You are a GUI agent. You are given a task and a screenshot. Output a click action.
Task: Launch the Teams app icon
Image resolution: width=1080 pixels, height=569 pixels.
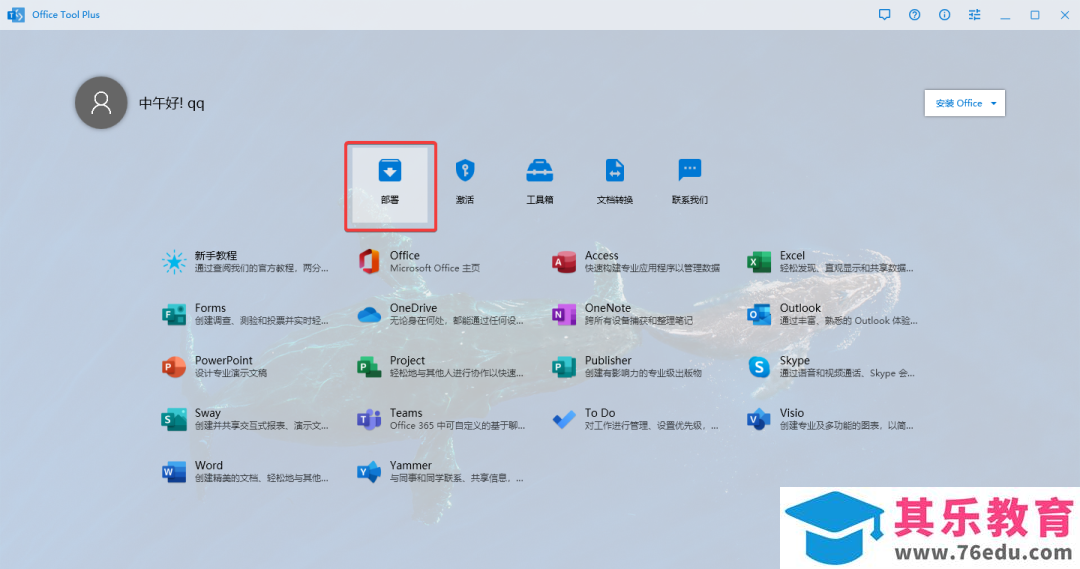pyautogui.click(x=369, y=419)
